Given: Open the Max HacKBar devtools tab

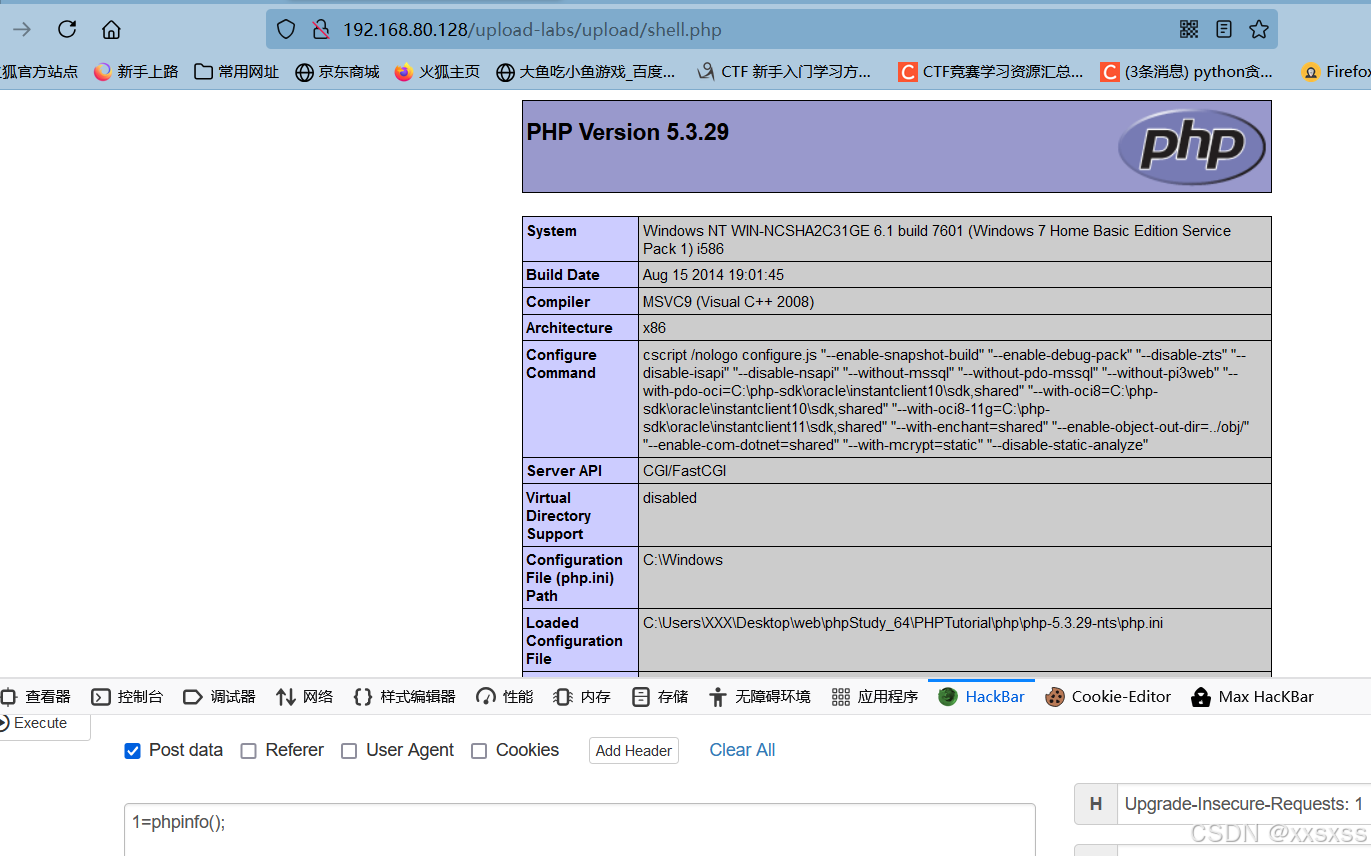Looking at the screenshot, I should tap(1252, 697).
